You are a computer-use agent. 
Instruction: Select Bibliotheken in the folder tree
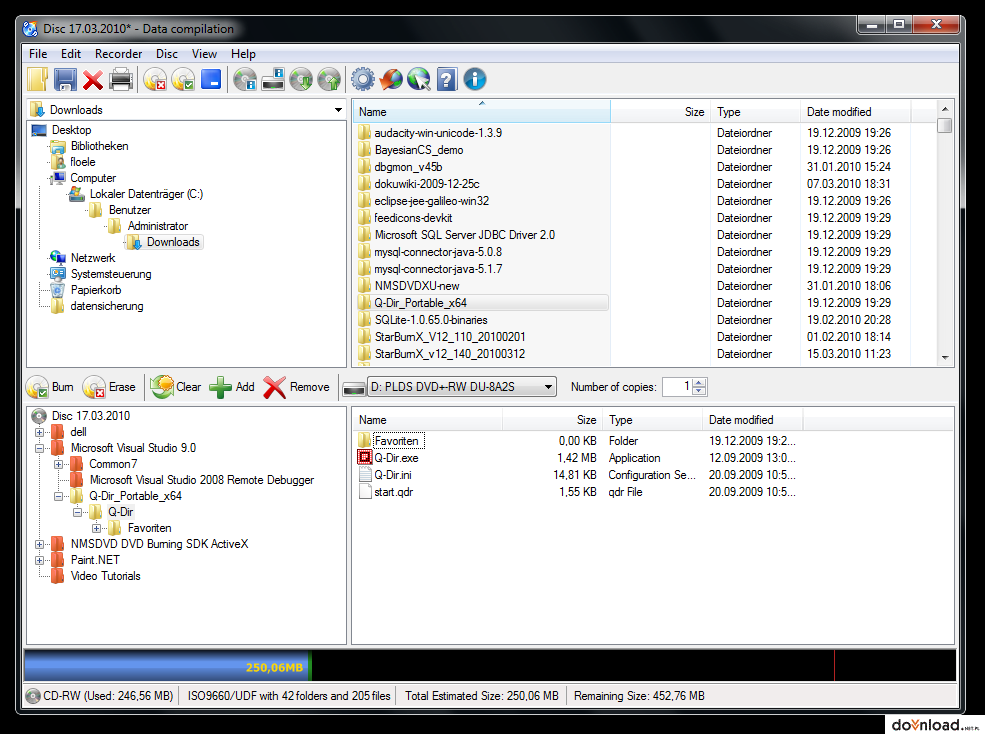99,146
